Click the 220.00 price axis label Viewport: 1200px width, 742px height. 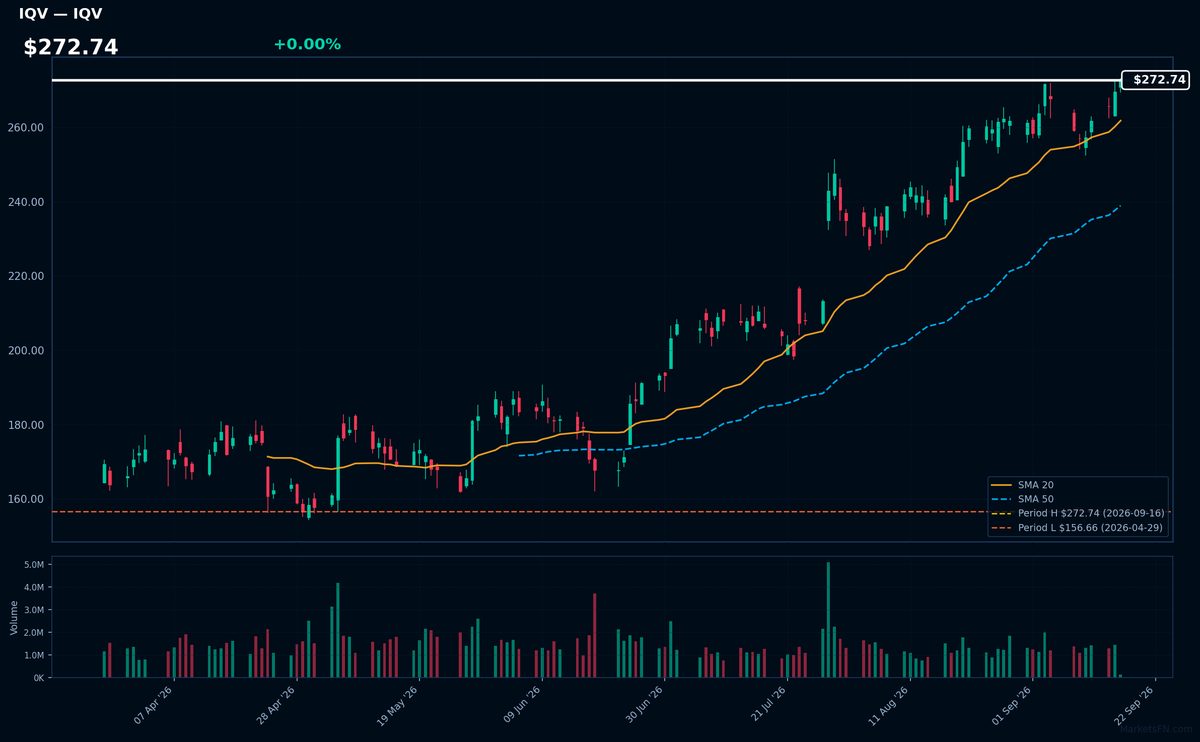click(x=28, y=276)
